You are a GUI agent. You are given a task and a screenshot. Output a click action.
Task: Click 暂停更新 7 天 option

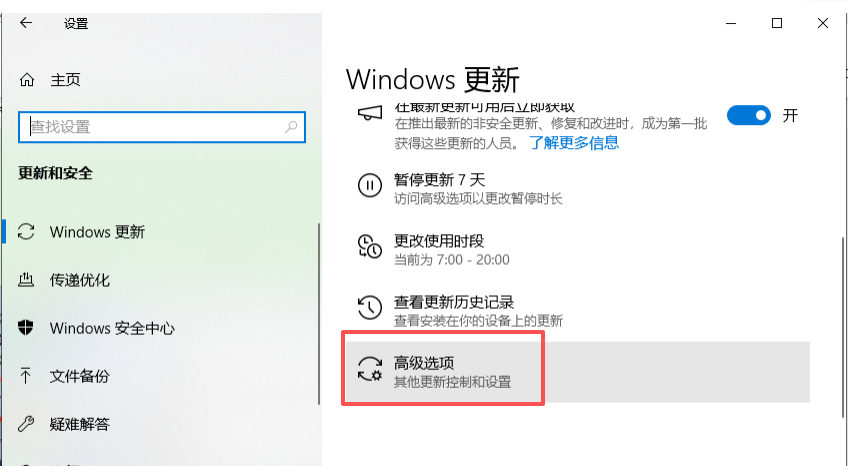coord(578,189)
